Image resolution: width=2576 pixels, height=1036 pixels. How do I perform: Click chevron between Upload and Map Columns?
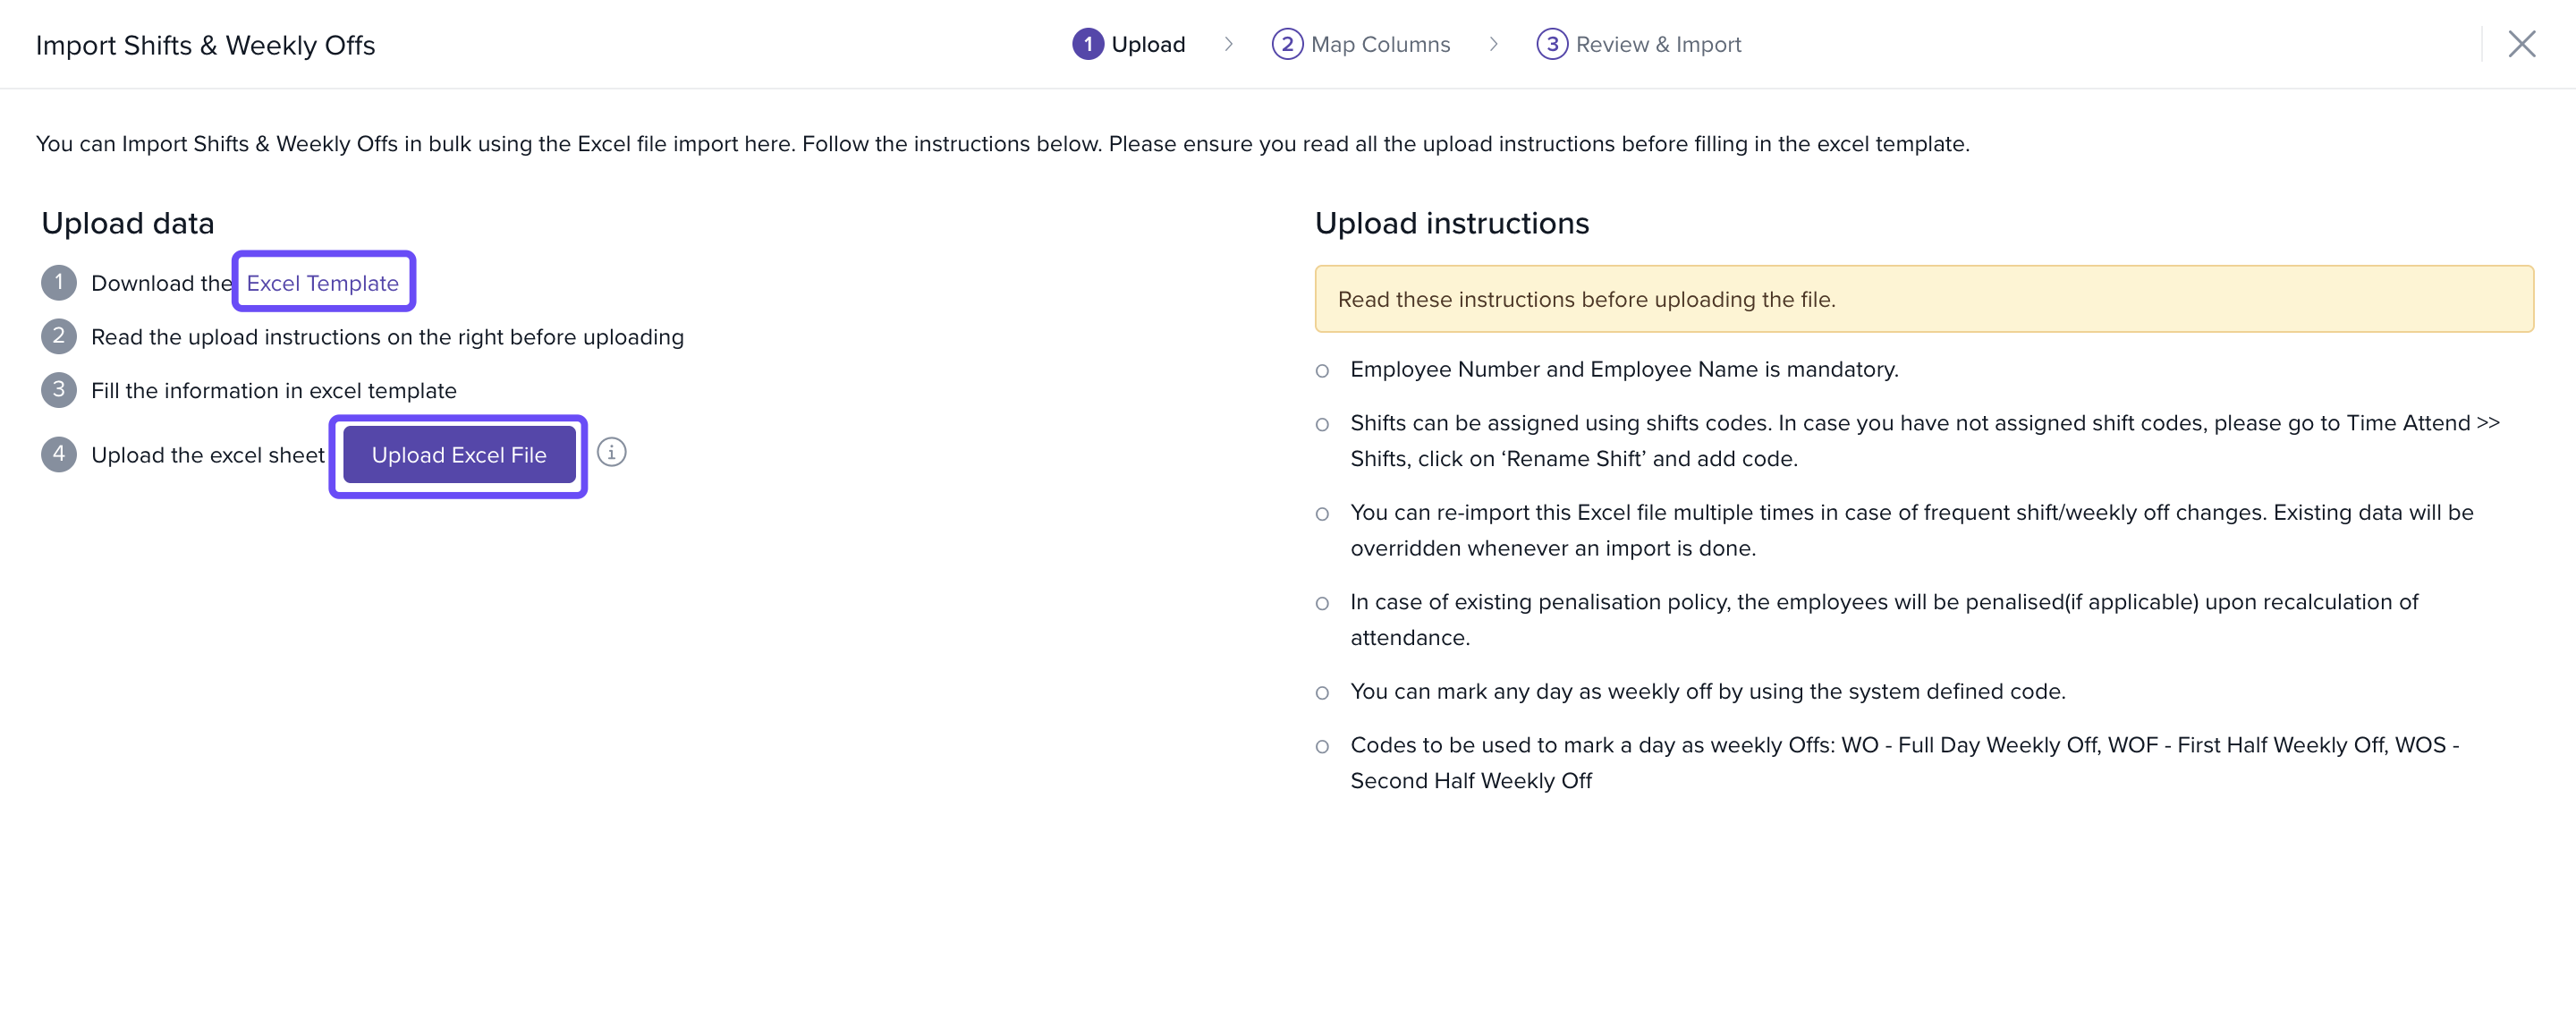[x=1228, y=44]
